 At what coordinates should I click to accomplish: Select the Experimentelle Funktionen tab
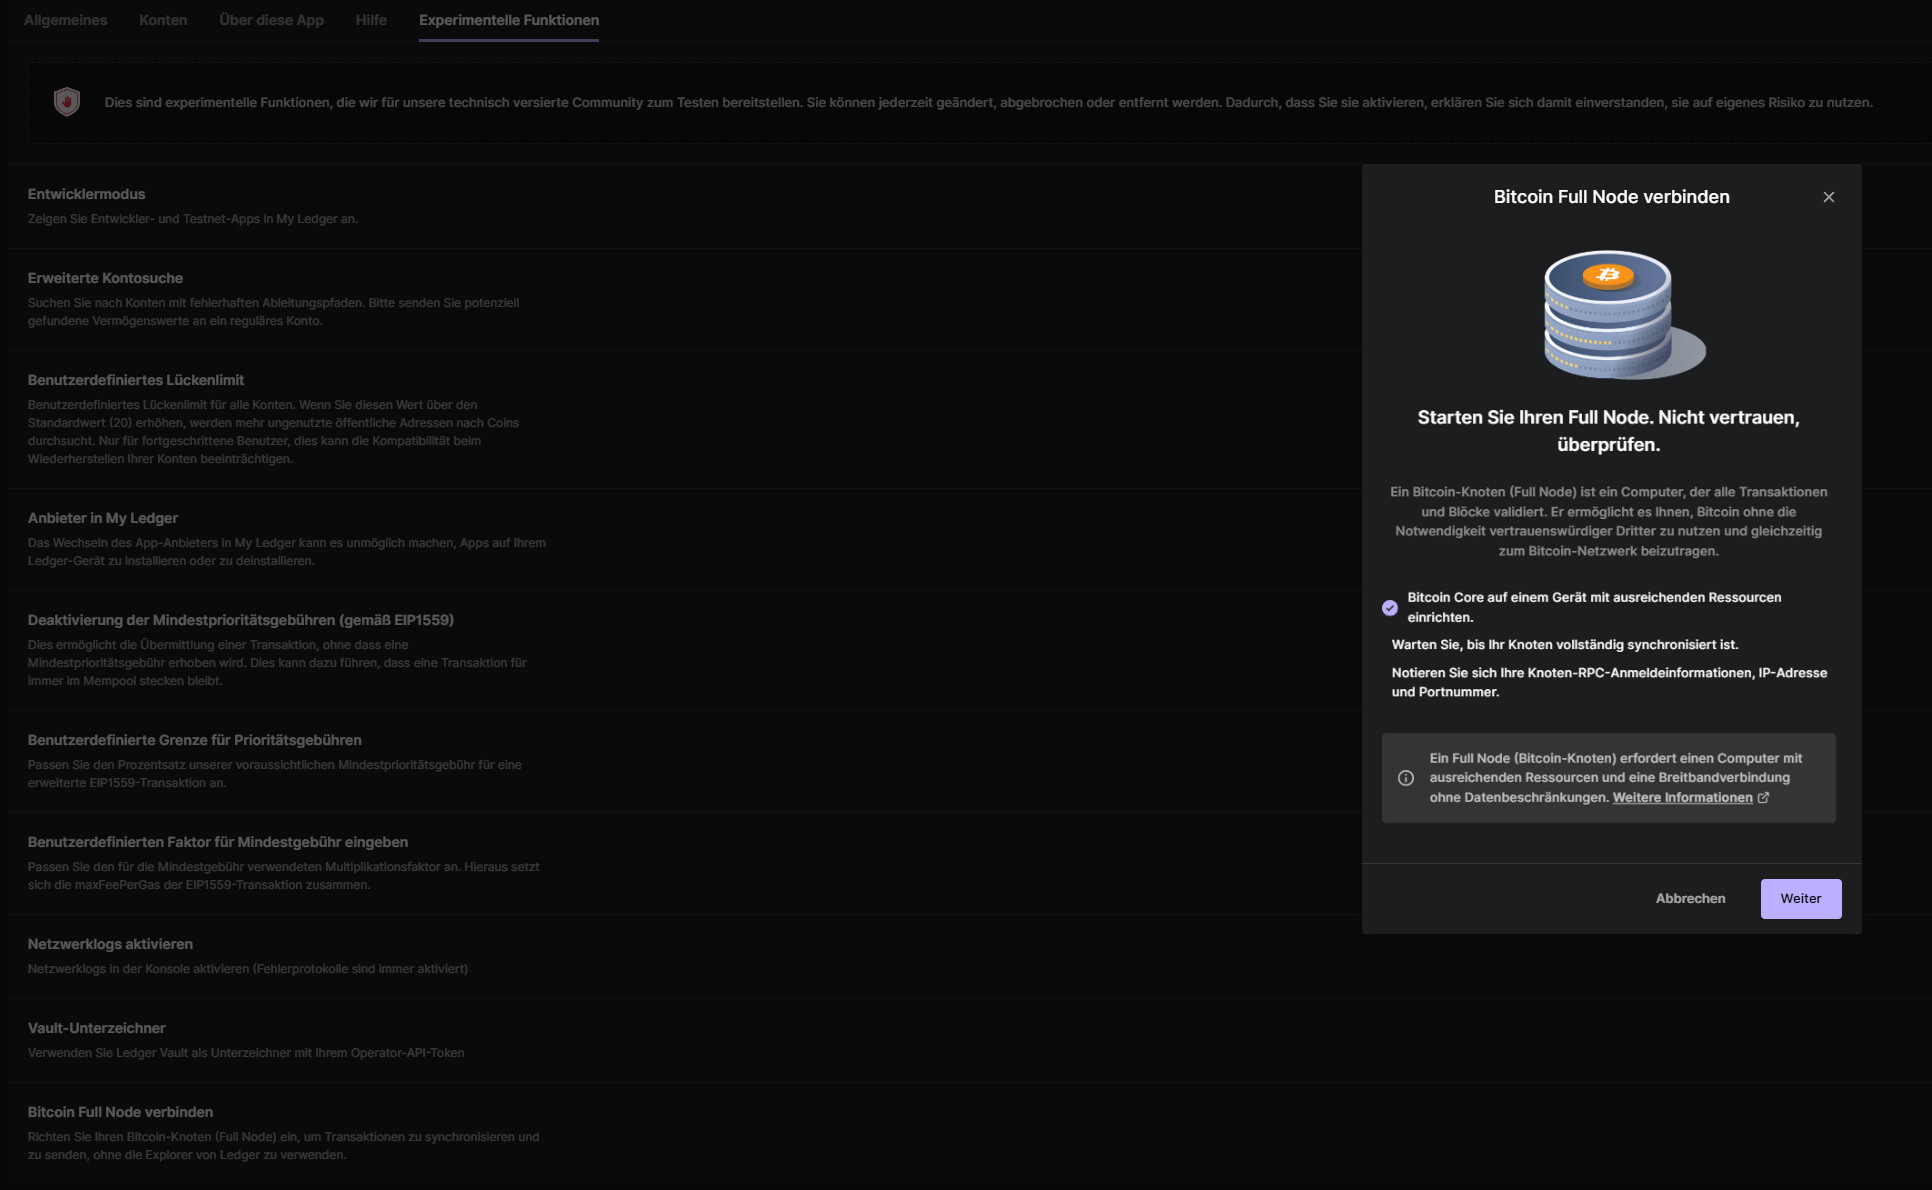coord(509,20)
